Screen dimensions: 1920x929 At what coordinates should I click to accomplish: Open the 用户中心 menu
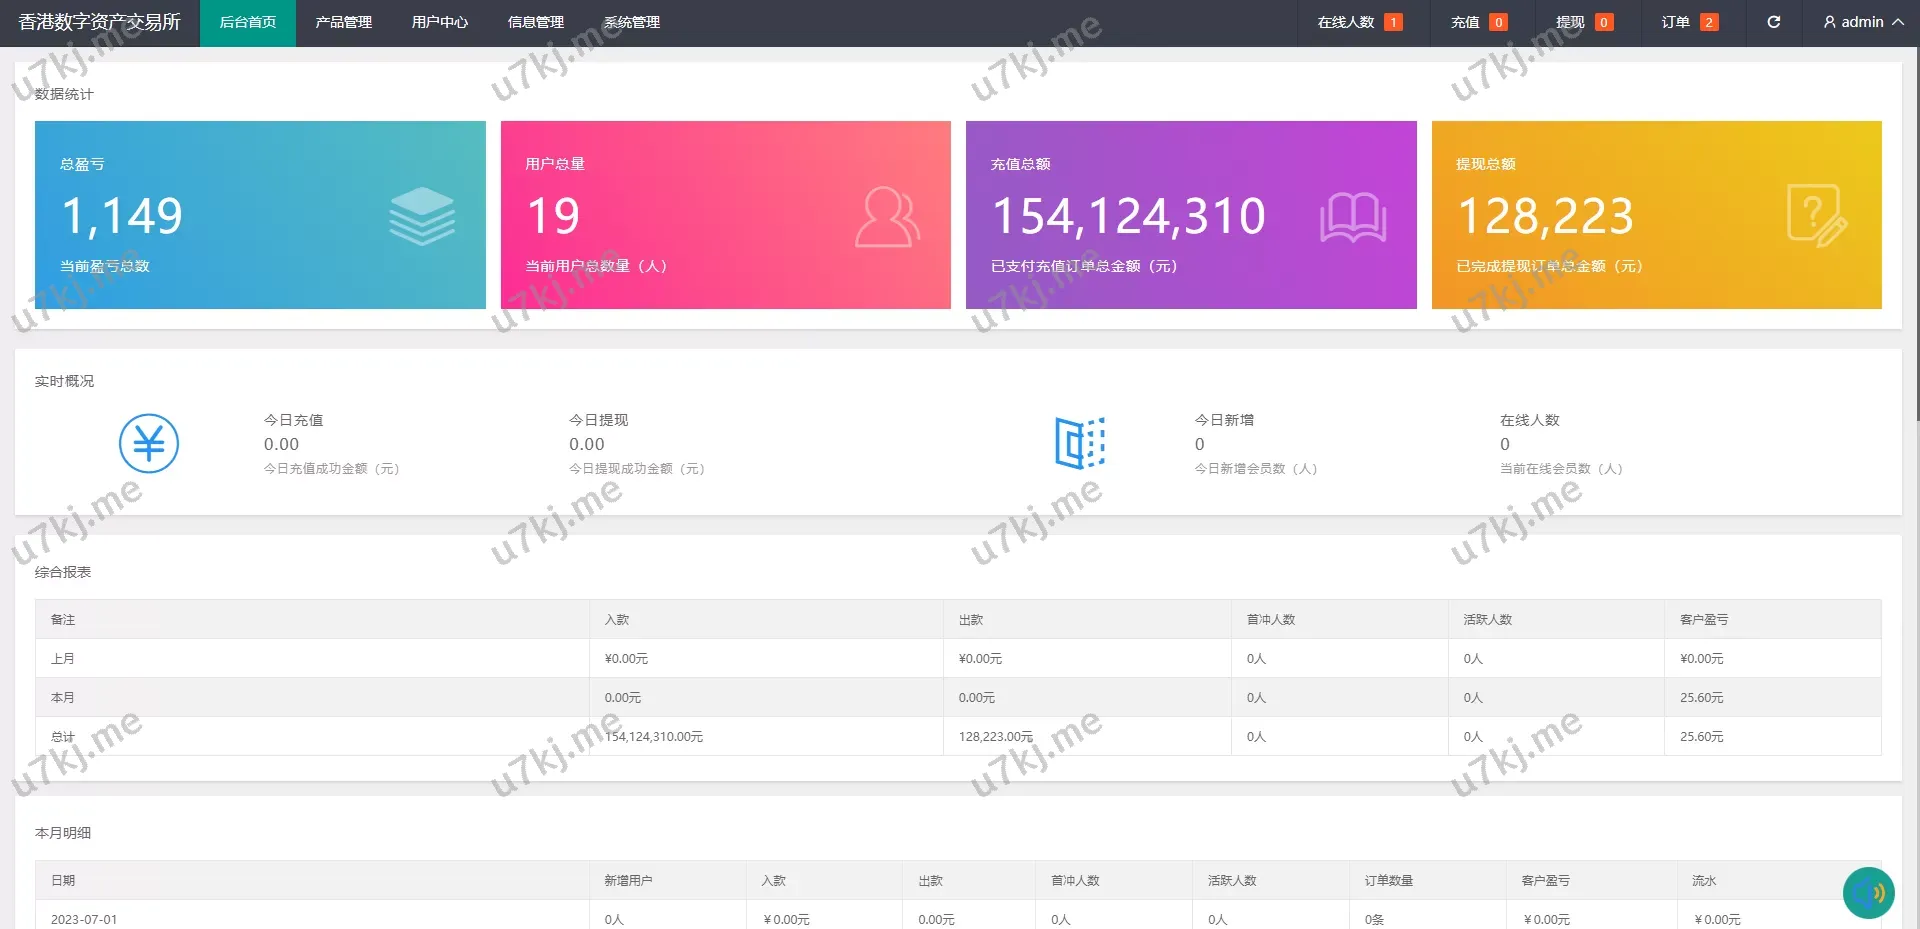tap(439, 22)
